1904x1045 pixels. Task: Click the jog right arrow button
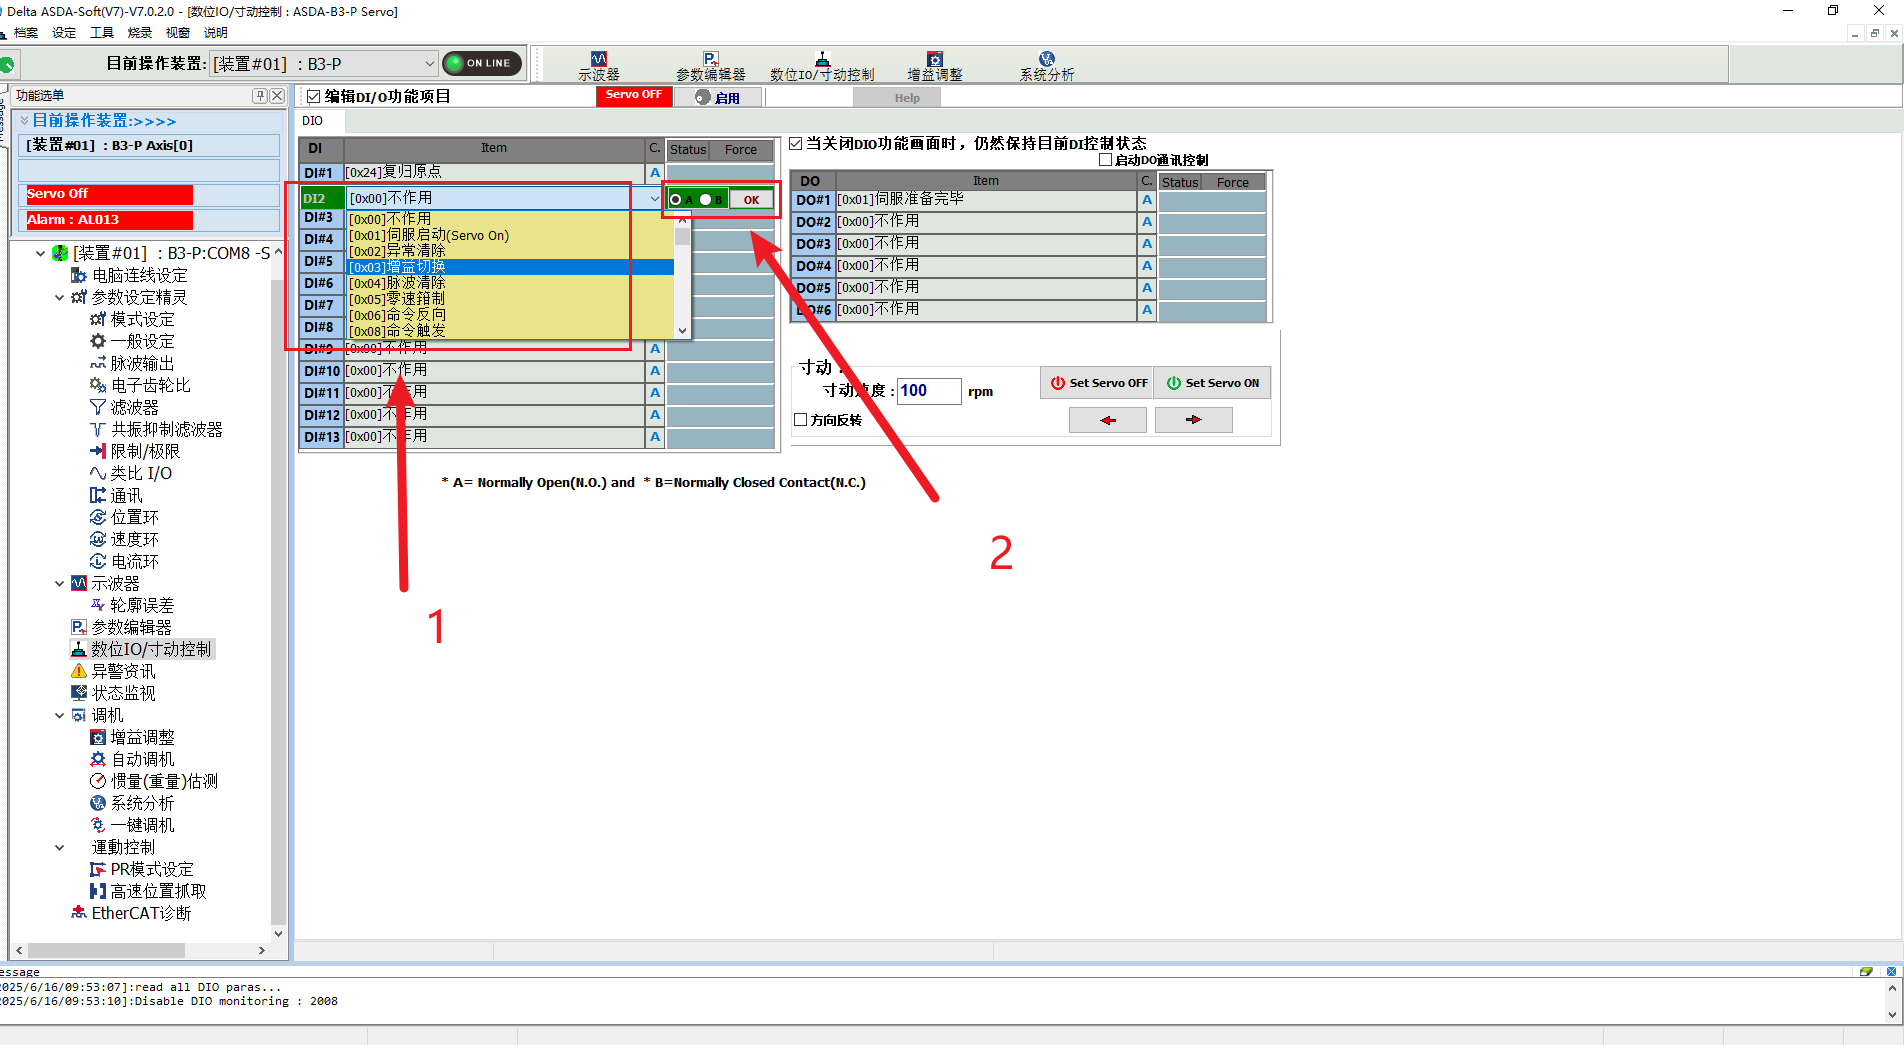(1193, 421)
